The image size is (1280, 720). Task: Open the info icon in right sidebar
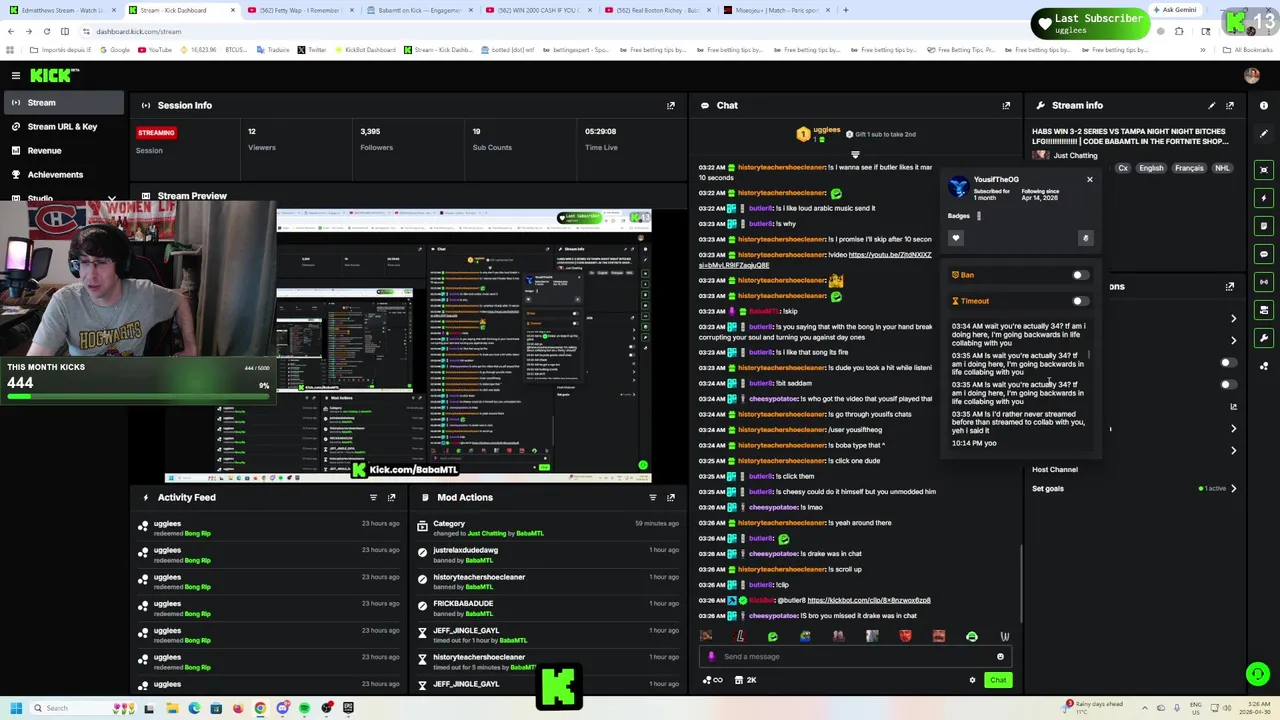(x=1264, y=105)
